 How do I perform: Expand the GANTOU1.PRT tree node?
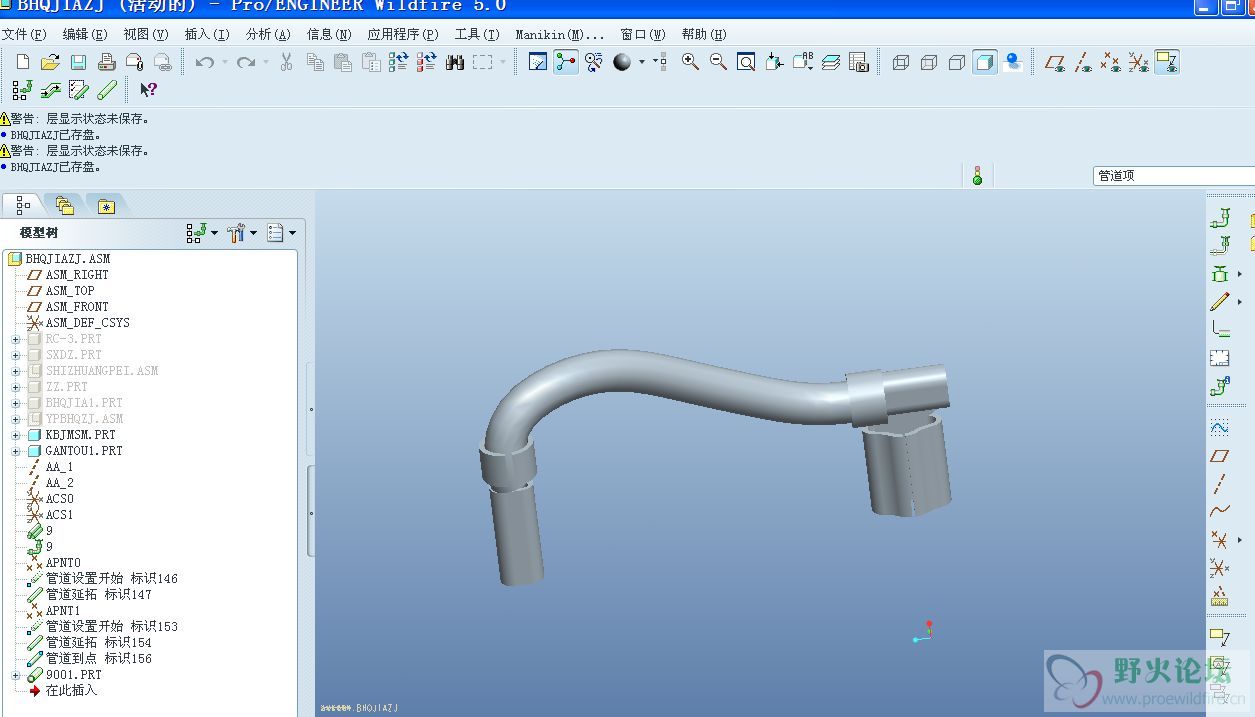tap(16, 451)
